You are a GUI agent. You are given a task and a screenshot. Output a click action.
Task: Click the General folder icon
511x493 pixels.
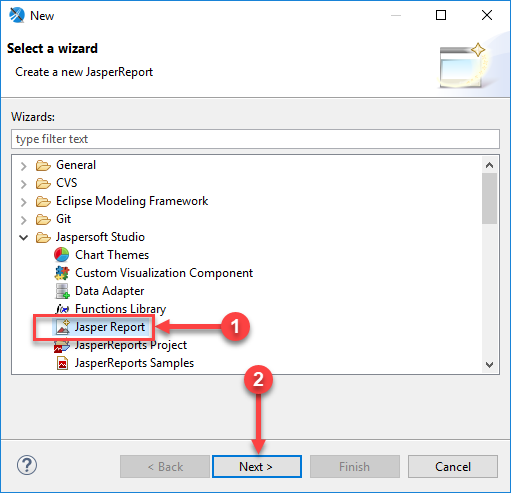tap(43, 165)
